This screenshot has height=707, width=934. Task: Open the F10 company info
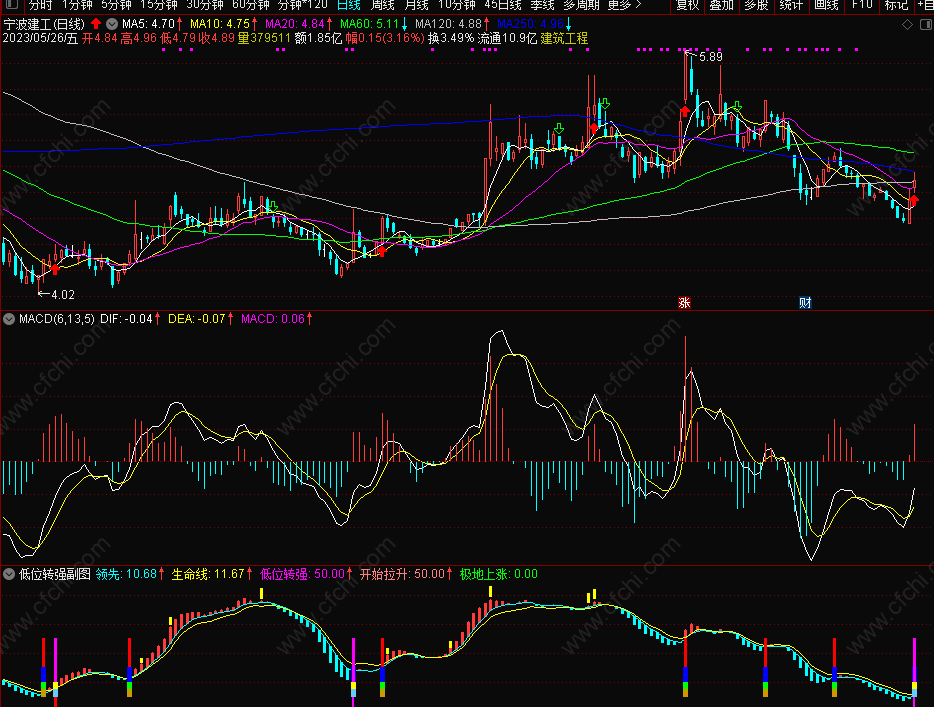[x=862, y=5]
